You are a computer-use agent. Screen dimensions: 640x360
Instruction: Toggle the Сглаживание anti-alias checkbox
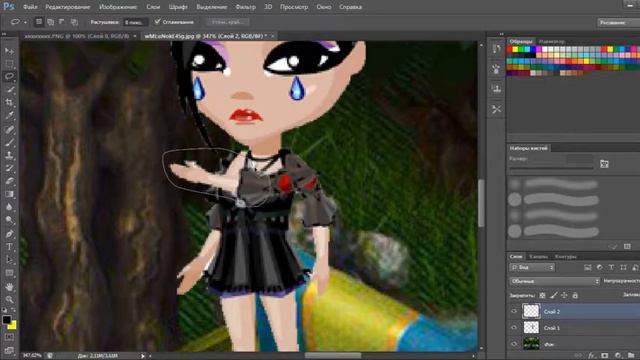point(158,22)
